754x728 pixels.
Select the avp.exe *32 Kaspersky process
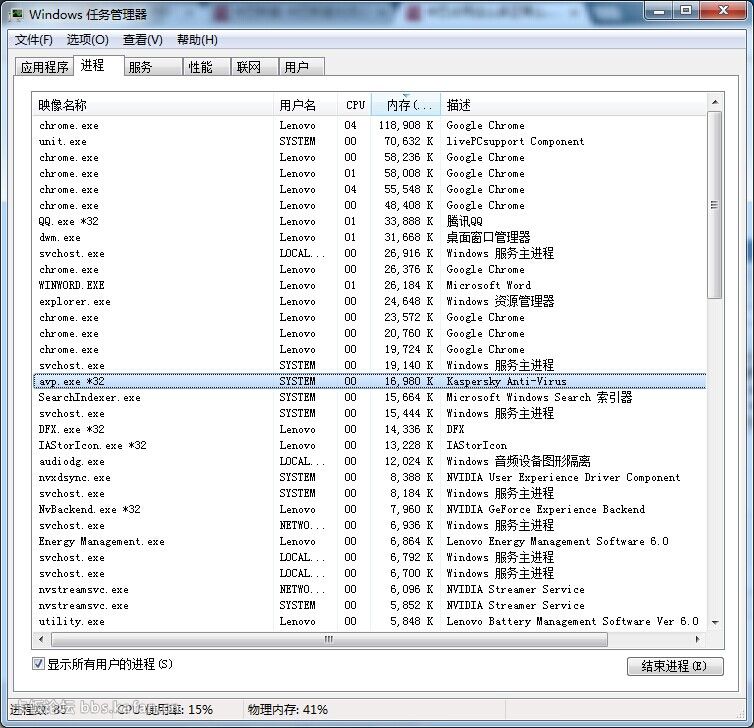pos(369,381)
